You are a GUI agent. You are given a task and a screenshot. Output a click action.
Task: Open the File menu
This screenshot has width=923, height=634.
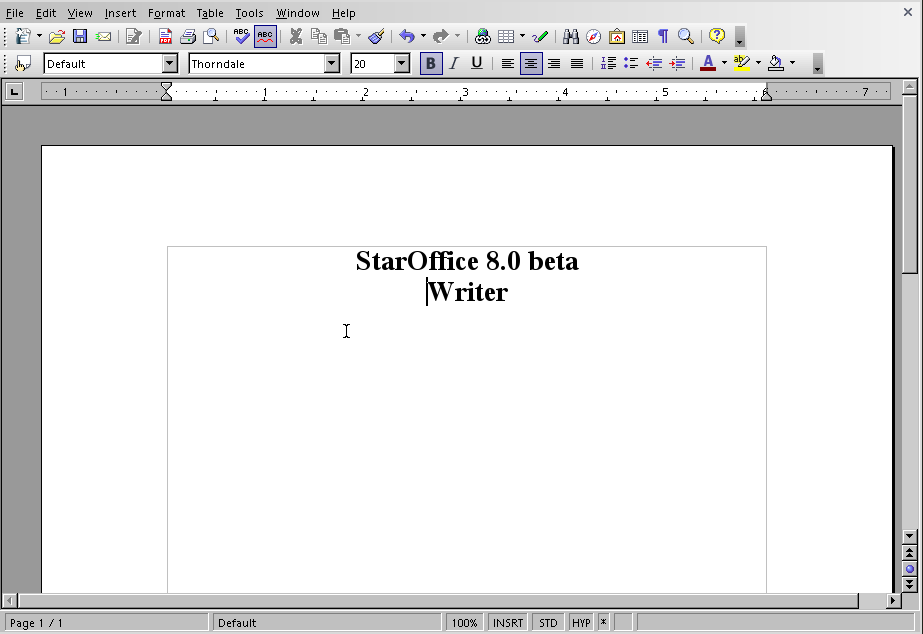coord(15,13)
